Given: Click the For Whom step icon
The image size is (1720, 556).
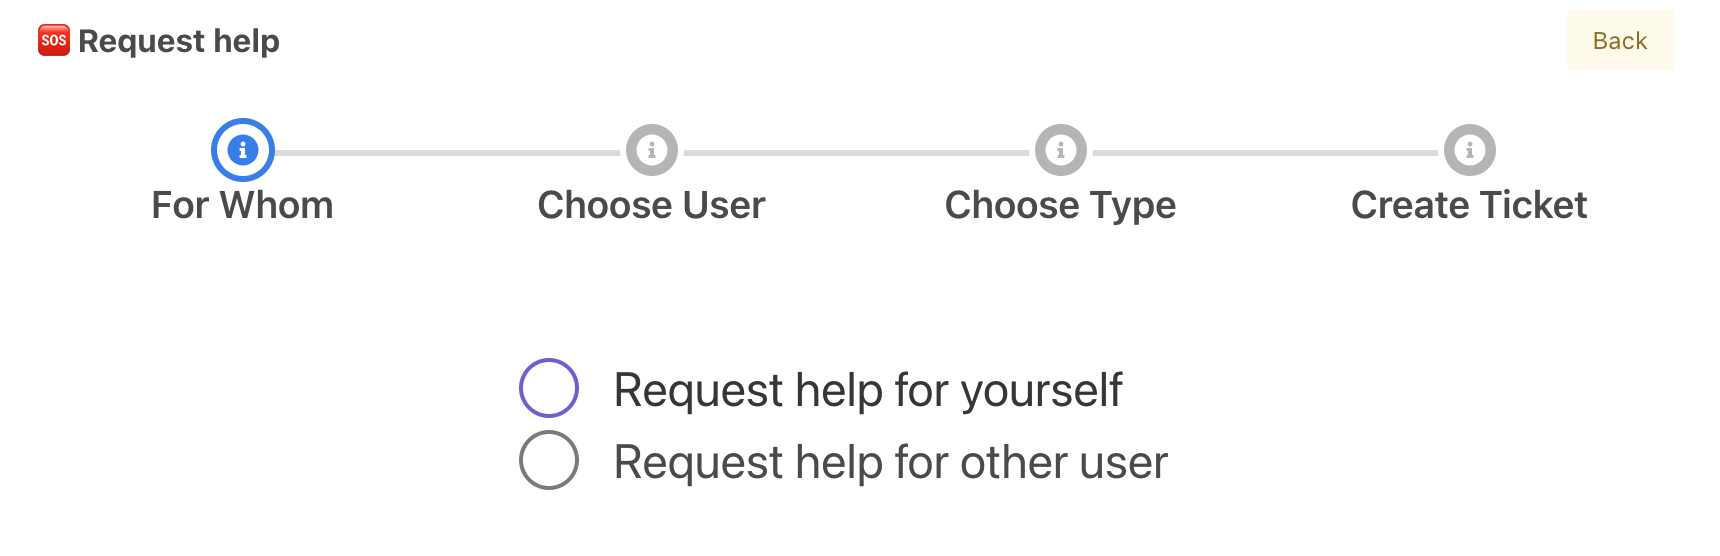Looking at the screenshot, I should 243,150.
